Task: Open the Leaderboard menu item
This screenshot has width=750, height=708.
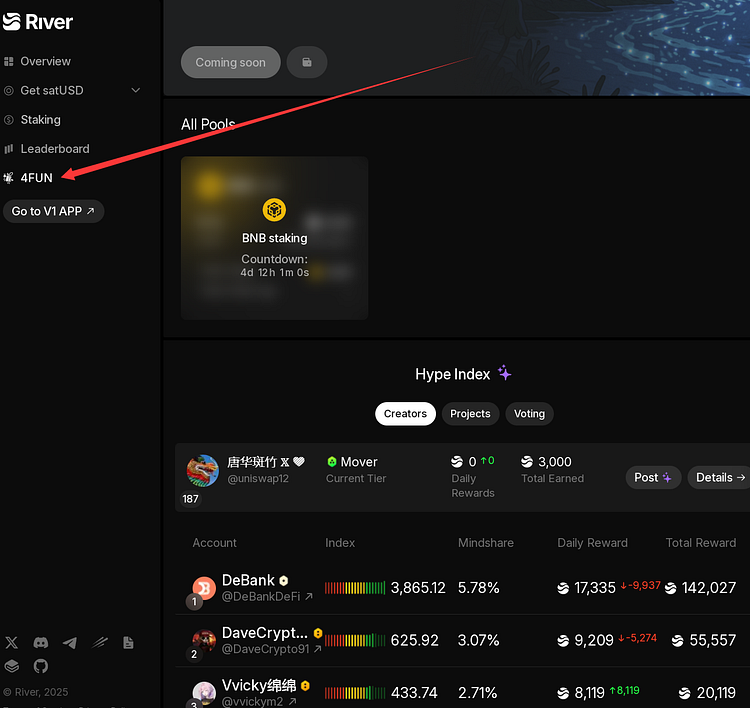Action: (55, 149)
